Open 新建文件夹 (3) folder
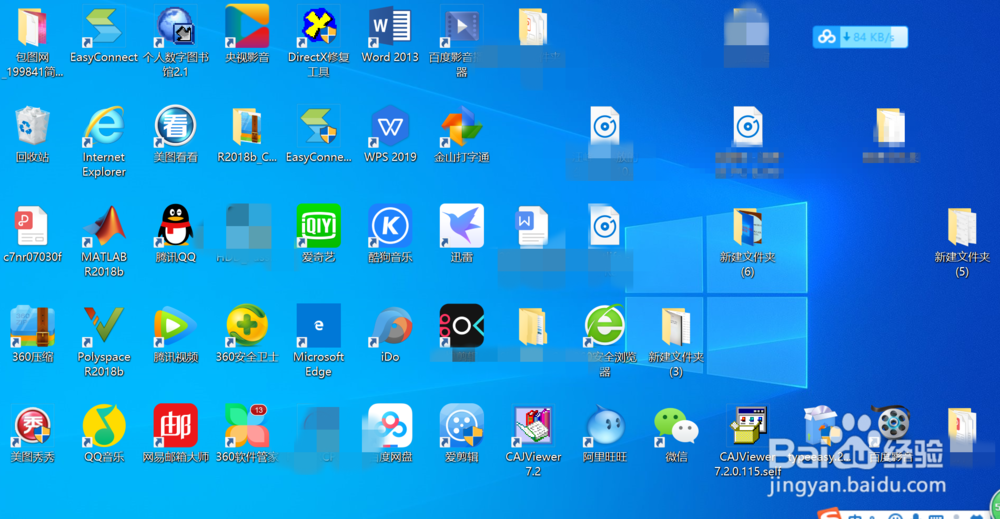The height and width of the screenshot is (519, 1000). click(x=676, y=326)
